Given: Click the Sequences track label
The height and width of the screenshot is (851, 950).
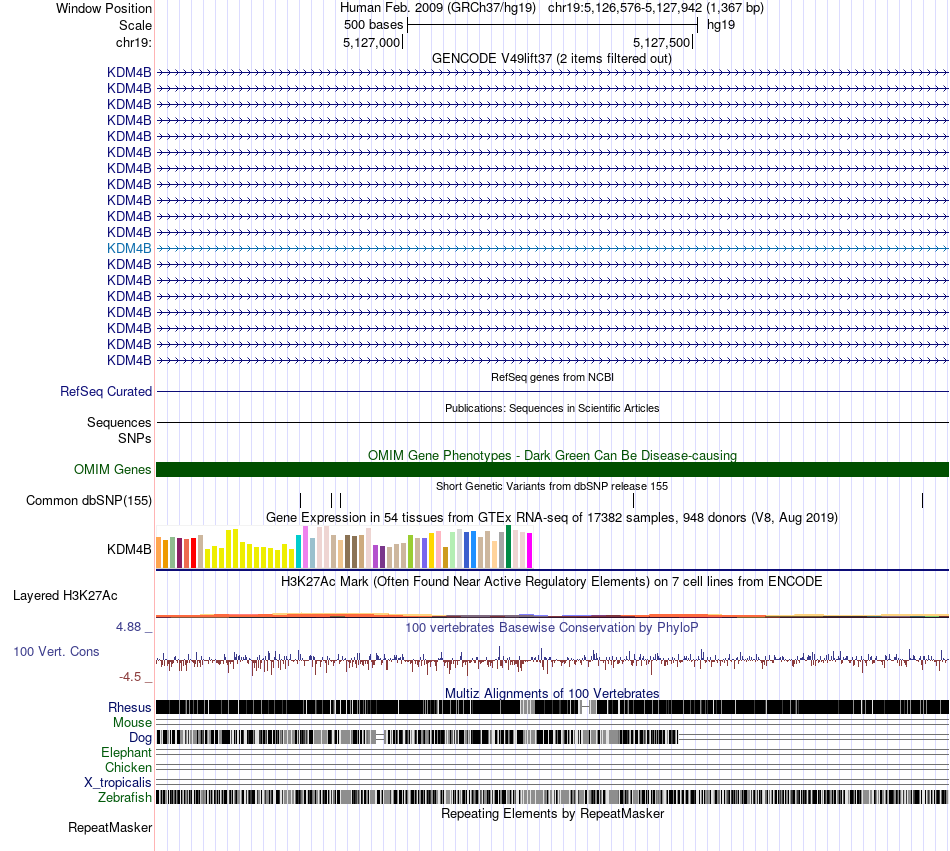Looking at the screenshot, I should (x=119, y=422).
